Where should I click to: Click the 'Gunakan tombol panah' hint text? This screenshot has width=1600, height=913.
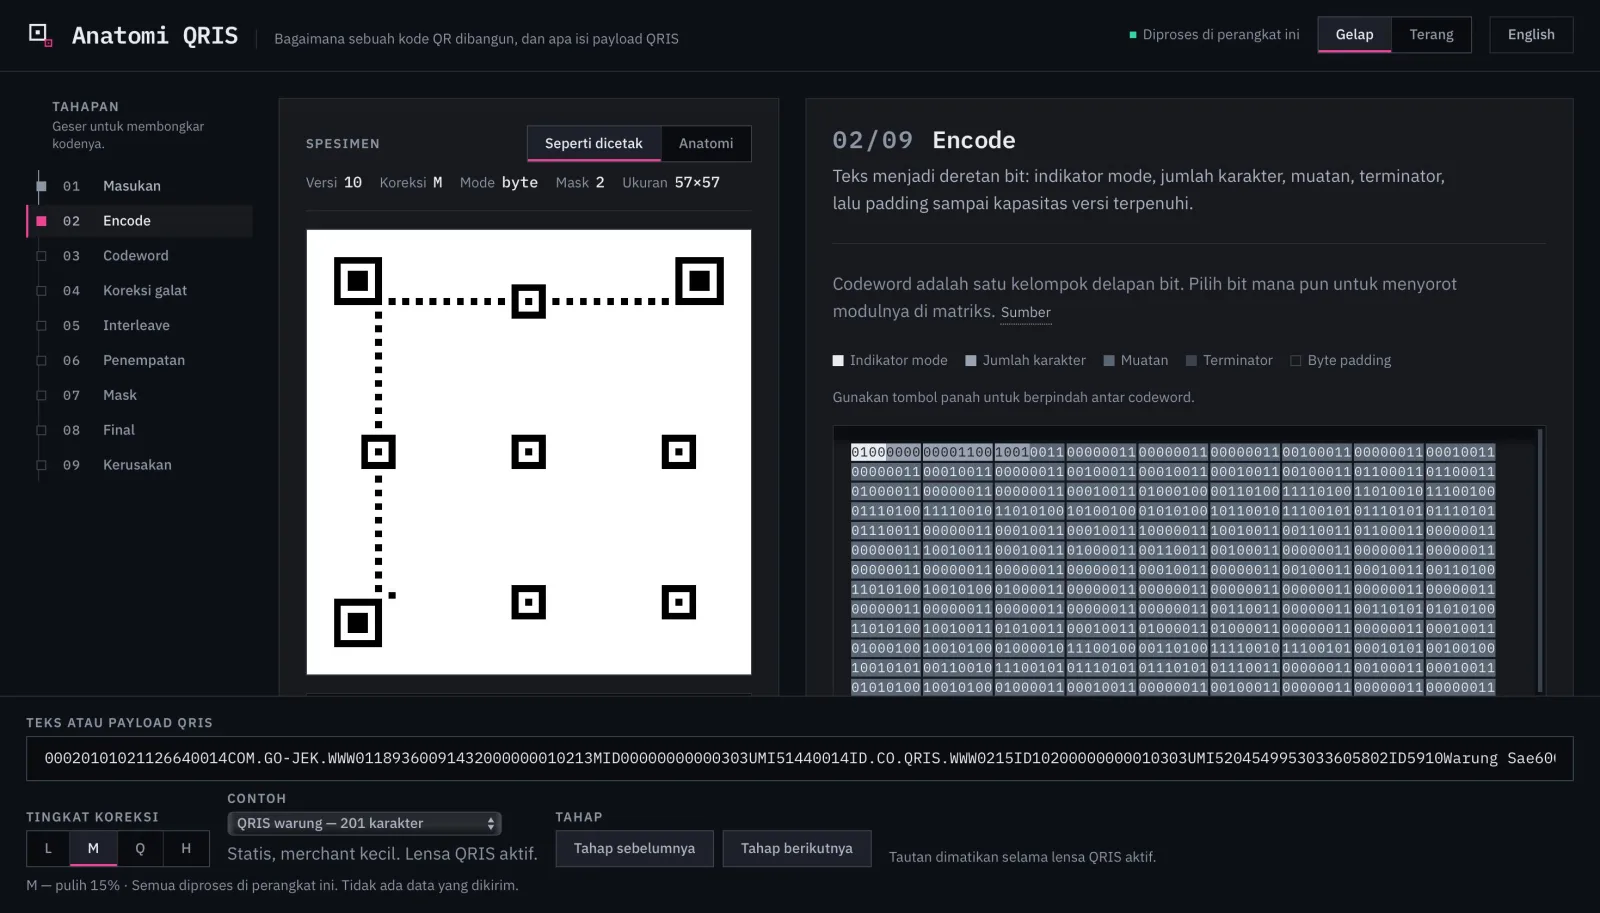click(1013, 398)
